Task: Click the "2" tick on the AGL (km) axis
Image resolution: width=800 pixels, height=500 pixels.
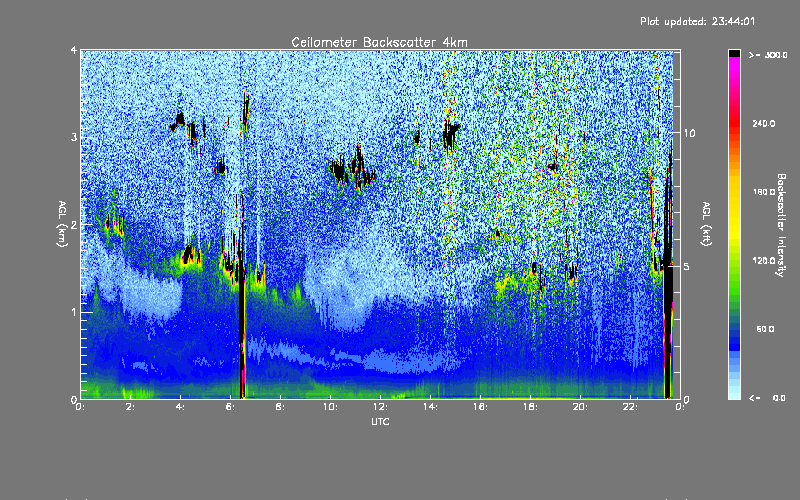Action: pyautogui.click(x=74, y=224)
